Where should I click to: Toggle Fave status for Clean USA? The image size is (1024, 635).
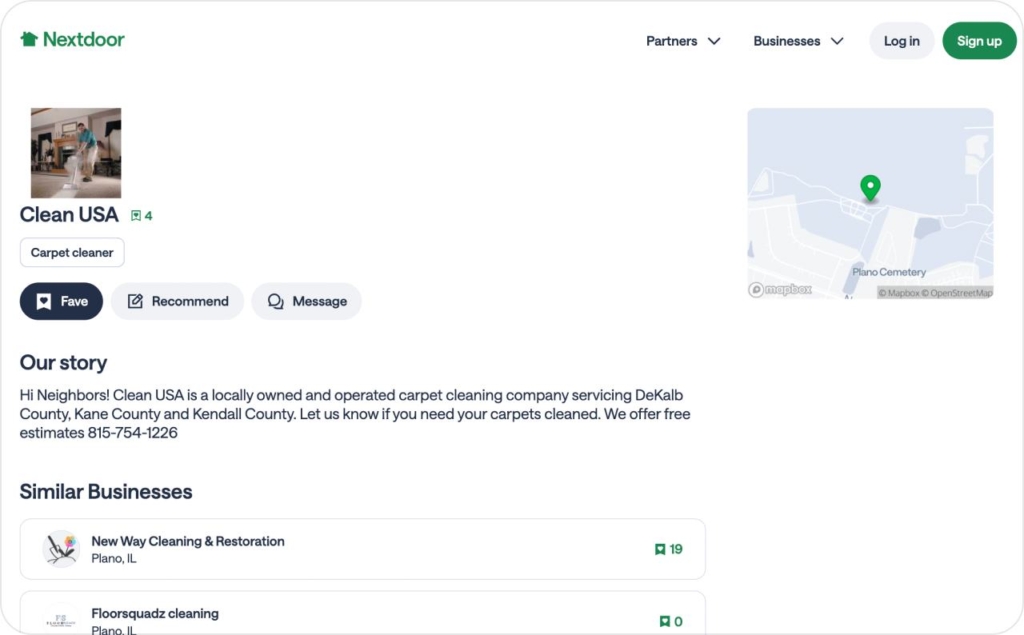pyautogui.click(x=61, y=301)
